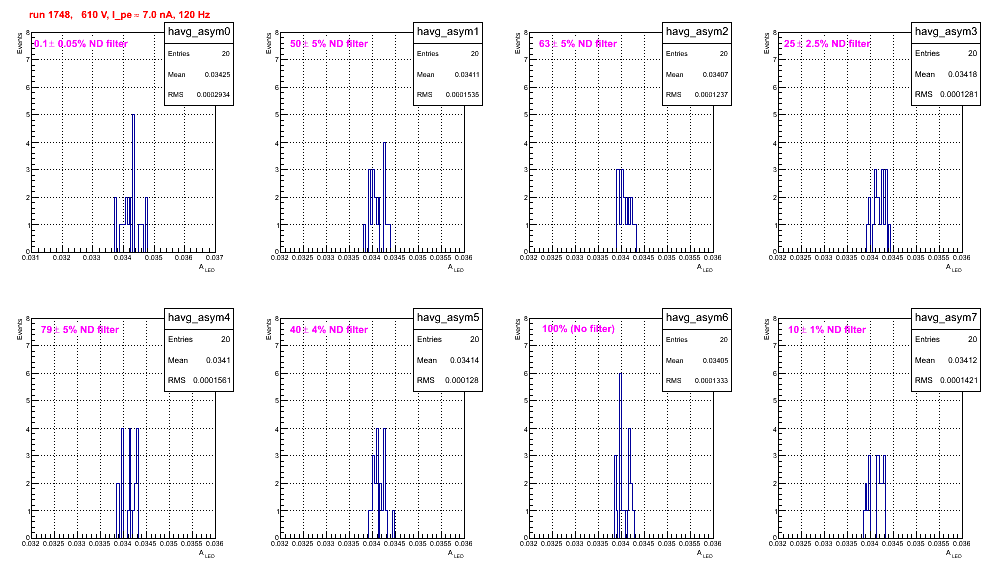Viewport: 996px width, 572px height.
Task: Click RMS 0.0002934 in havg_asym0 stats
Action: tap(199, 95)
